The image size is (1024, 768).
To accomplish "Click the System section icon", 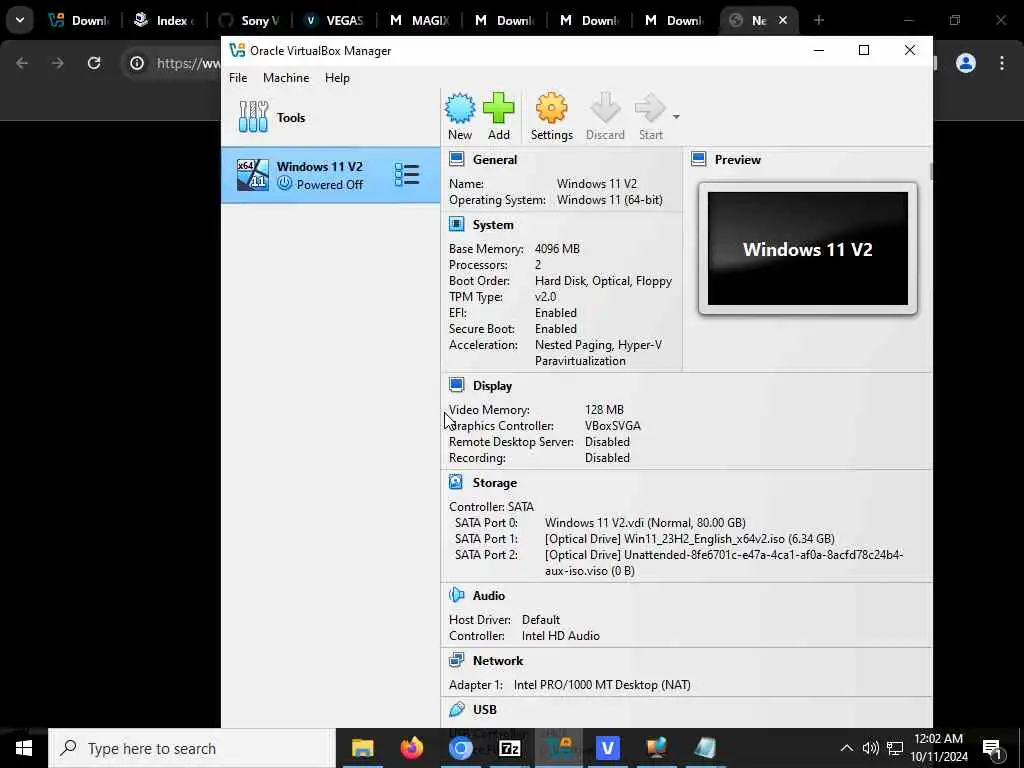I will pyautogui.click(x=456, y=225).
